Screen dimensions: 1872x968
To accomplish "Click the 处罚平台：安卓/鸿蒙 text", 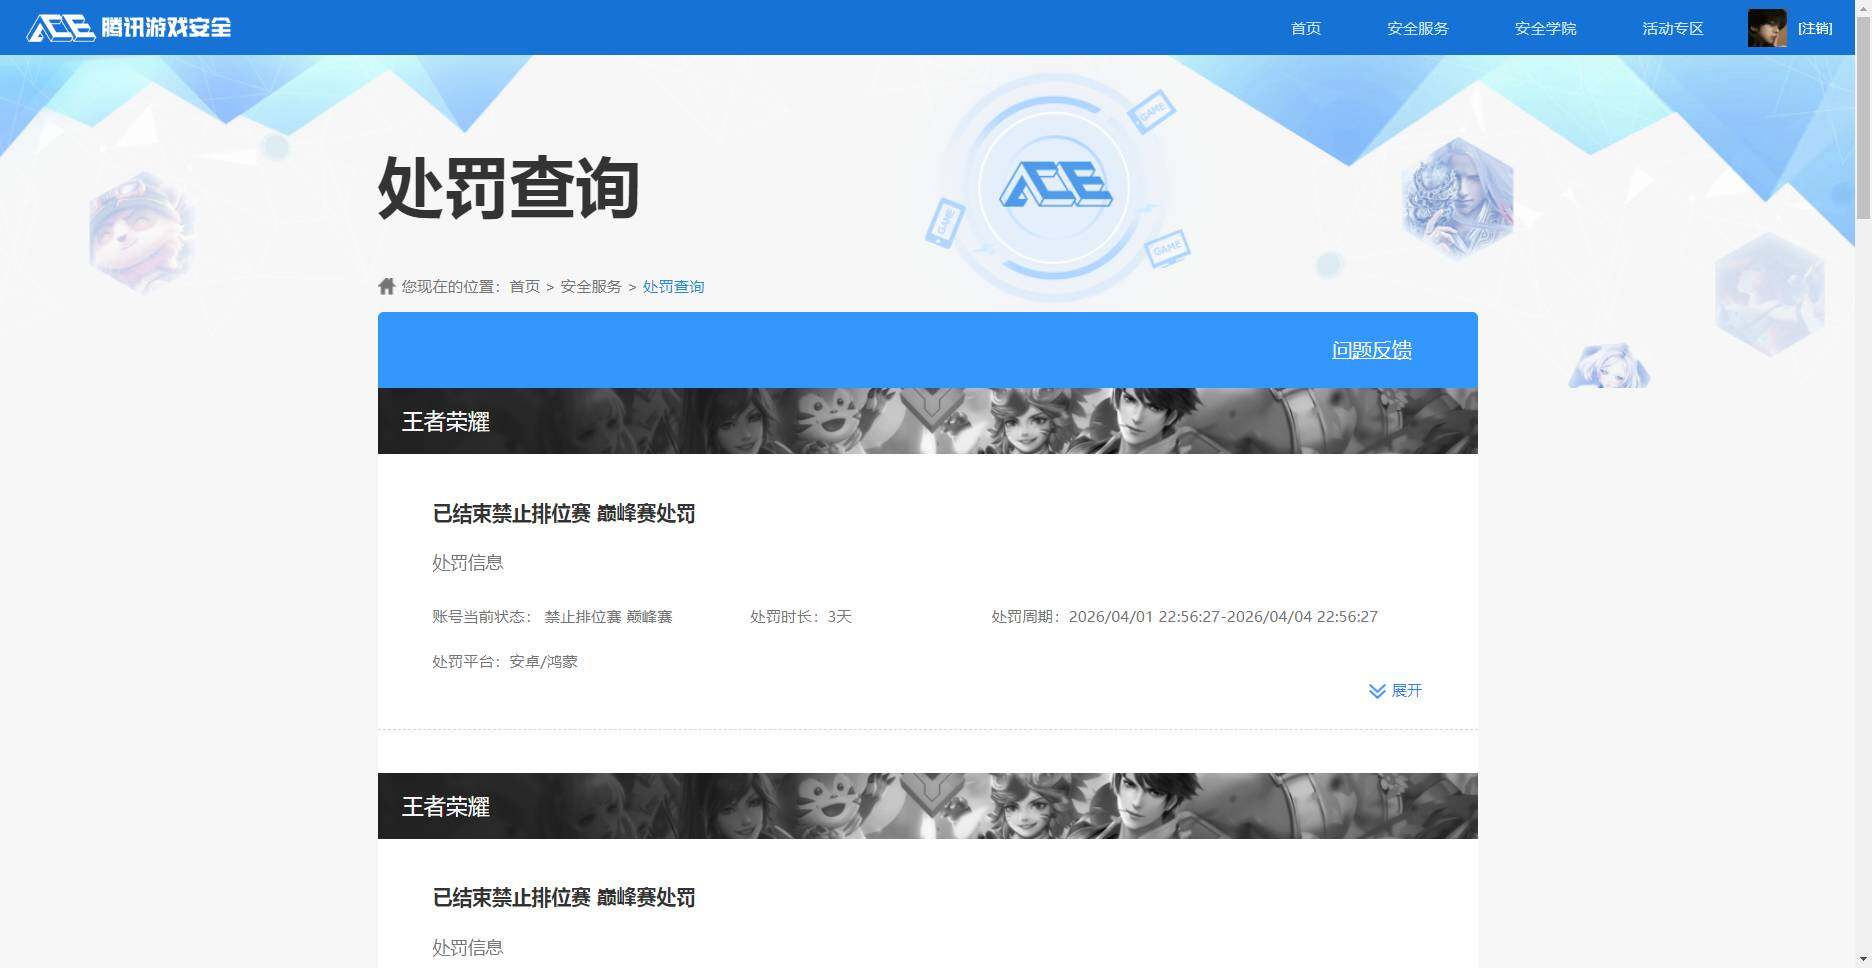I will point(505,661).
